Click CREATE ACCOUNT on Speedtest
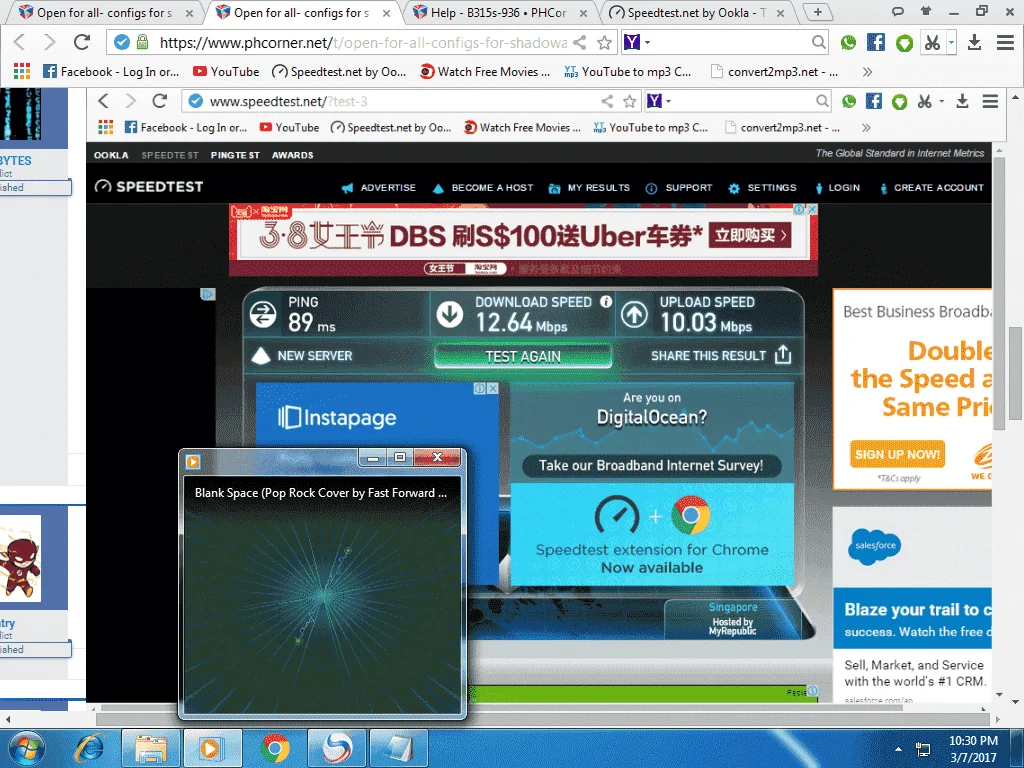This screenshot has width=1024, height=768. pos(931,187)
